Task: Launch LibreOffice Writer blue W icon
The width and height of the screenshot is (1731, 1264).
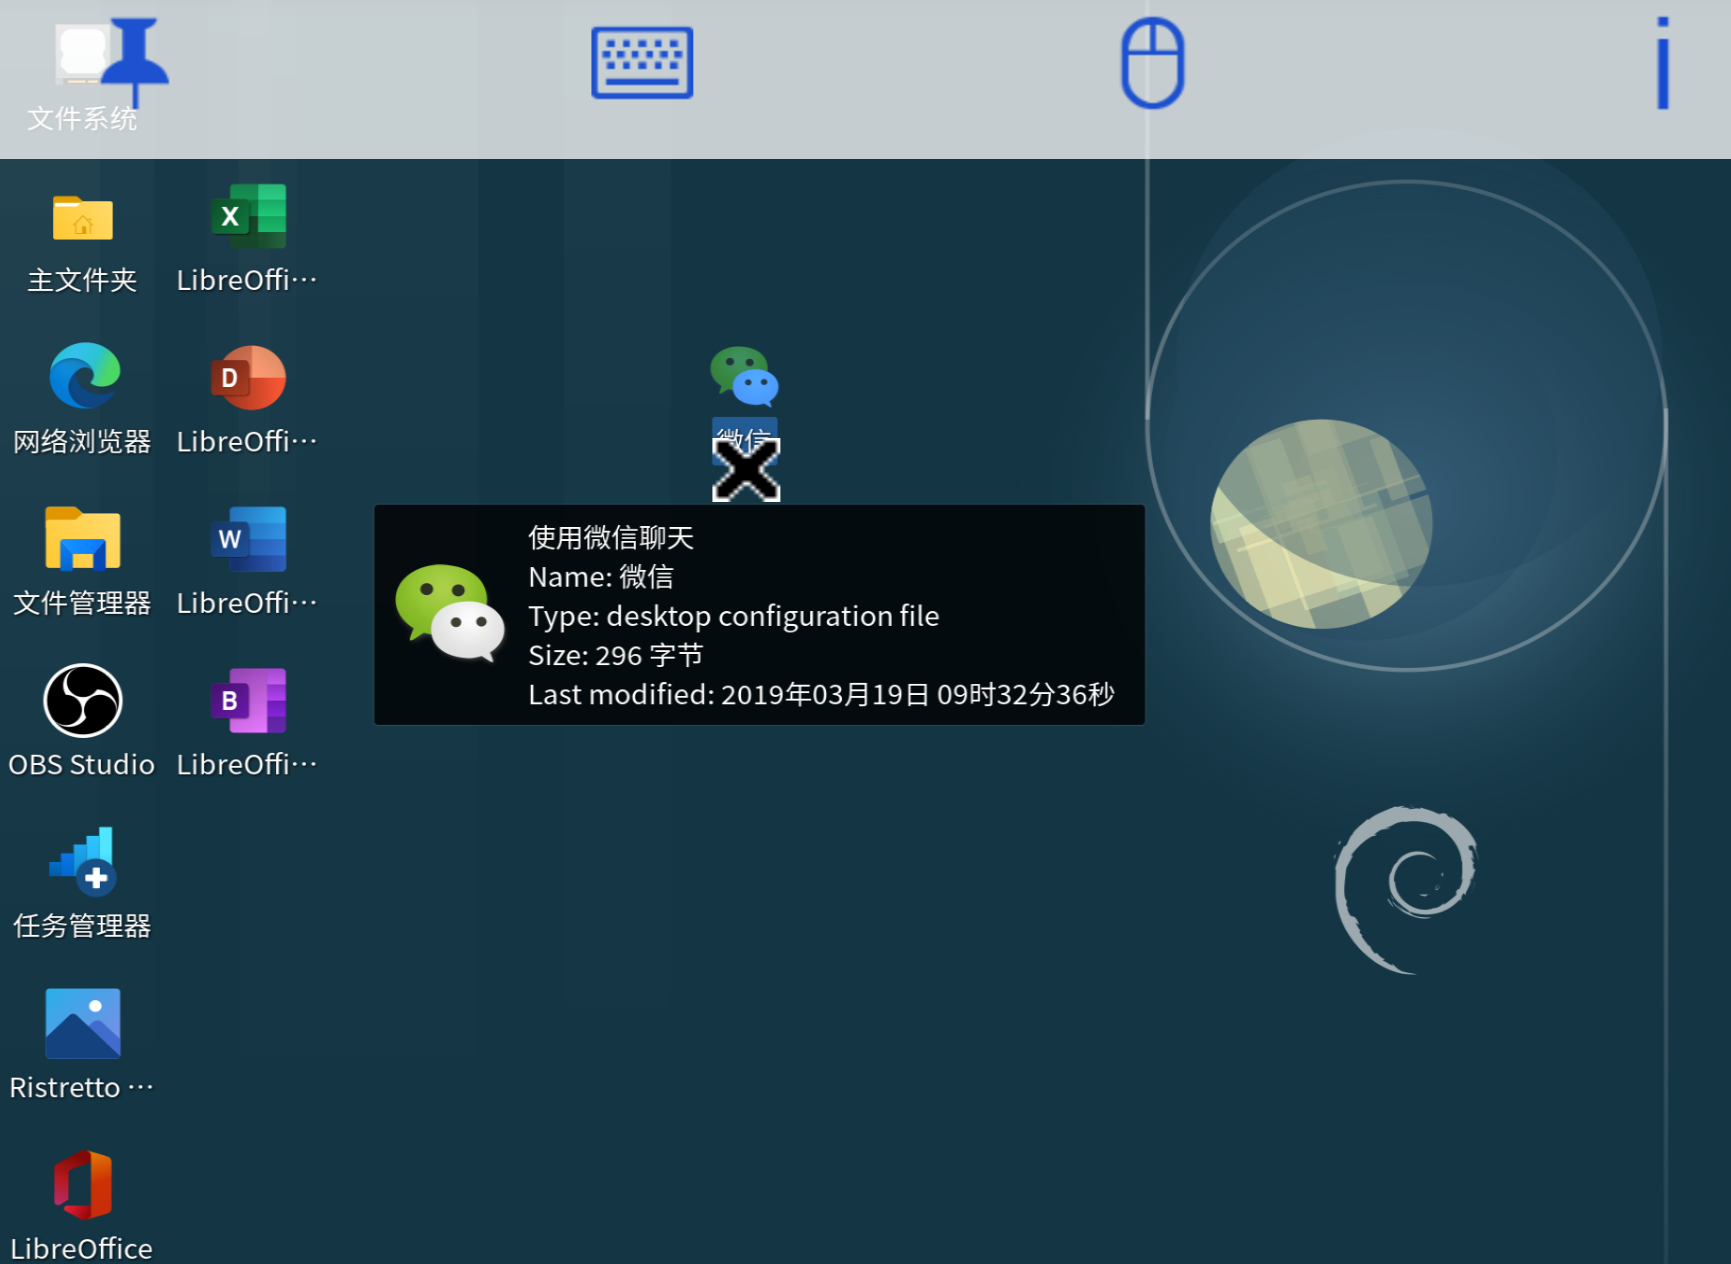Action: [249, 539]
